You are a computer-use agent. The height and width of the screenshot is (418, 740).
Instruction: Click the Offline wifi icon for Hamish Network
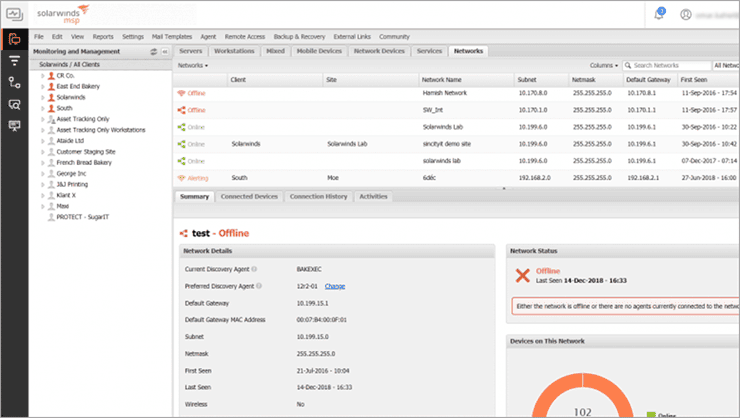coord(181,93)
